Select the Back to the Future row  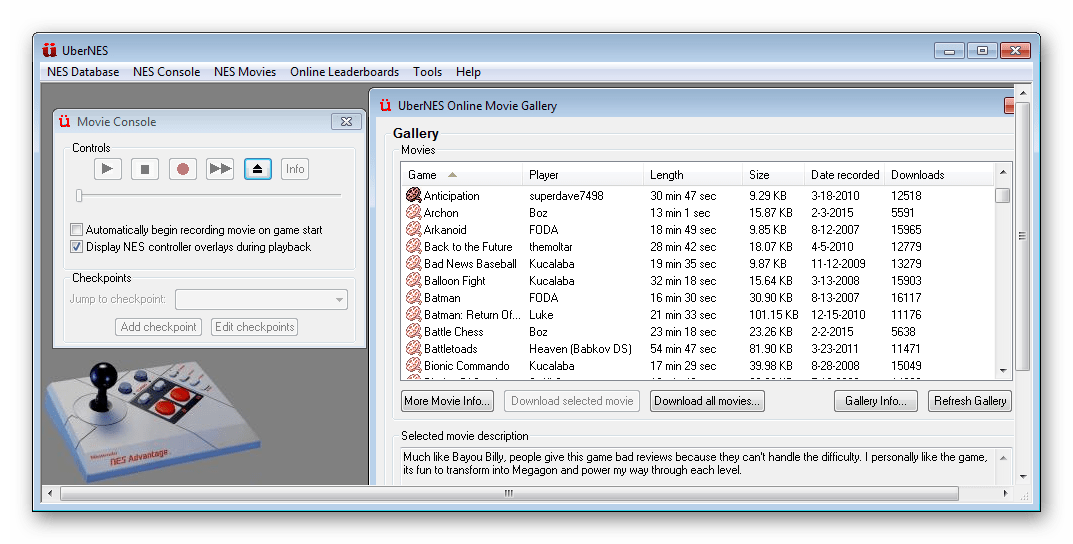tap(468, 247)
